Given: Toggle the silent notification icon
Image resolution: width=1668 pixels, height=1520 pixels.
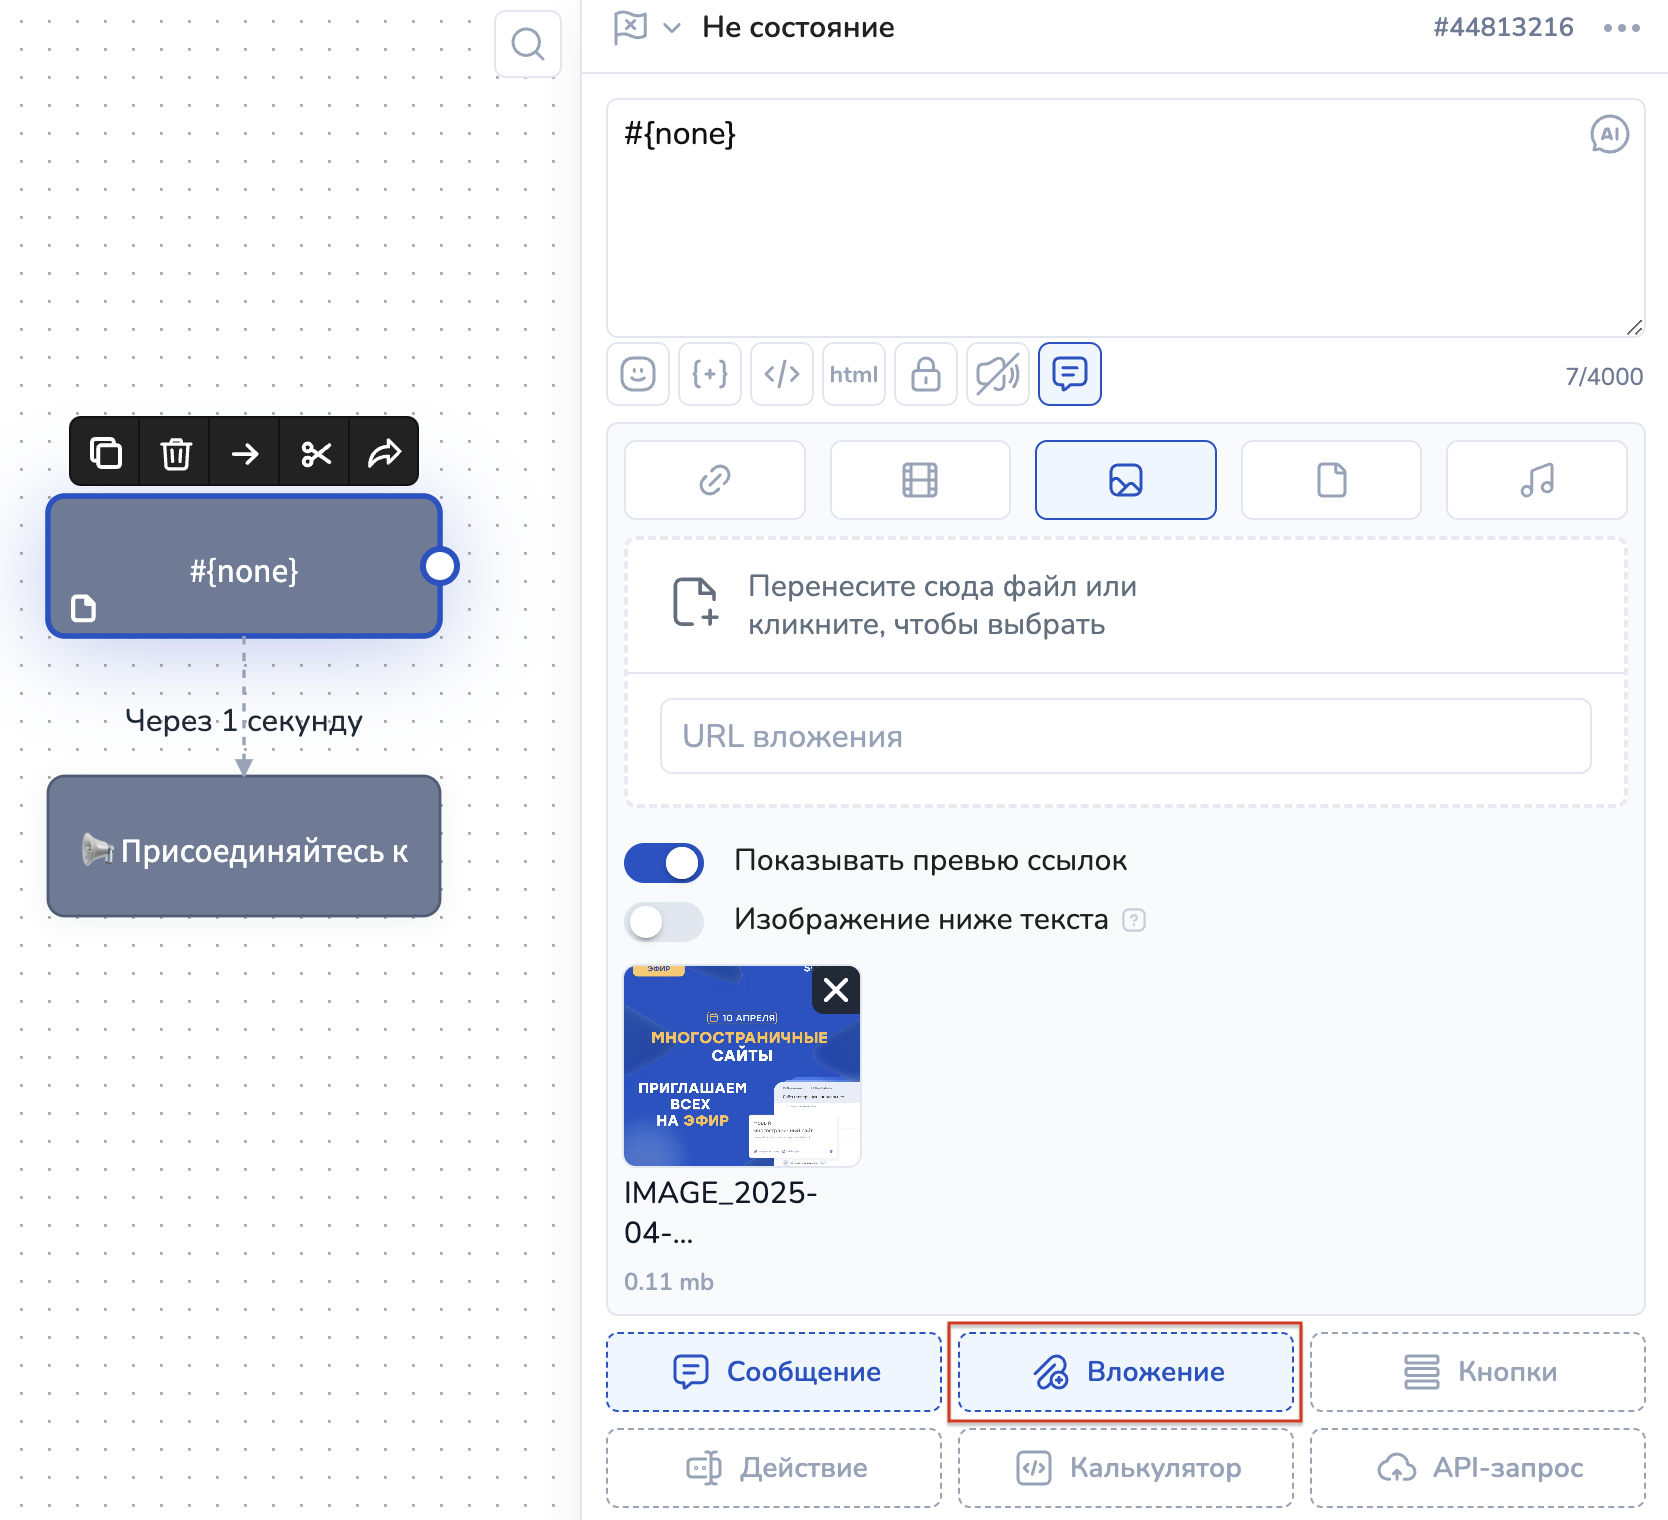Looking at the screenshot, I should (997, 374).
